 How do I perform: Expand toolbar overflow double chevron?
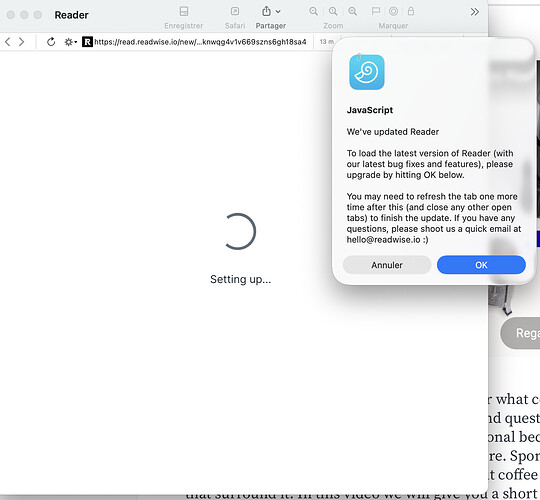pos(475,12)
